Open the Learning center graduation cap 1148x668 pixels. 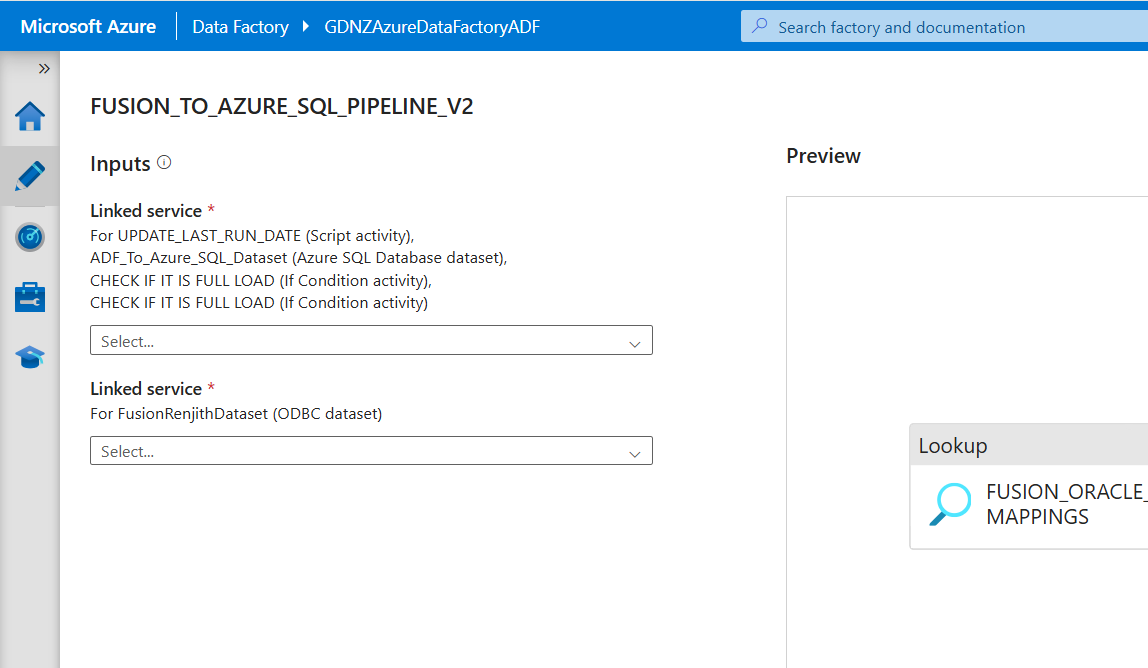point(30,357)
